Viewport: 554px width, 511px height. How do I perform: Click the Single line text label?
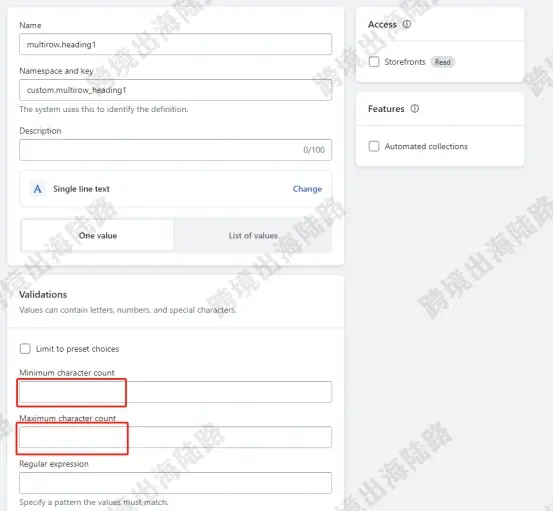[x=81, y=189]
